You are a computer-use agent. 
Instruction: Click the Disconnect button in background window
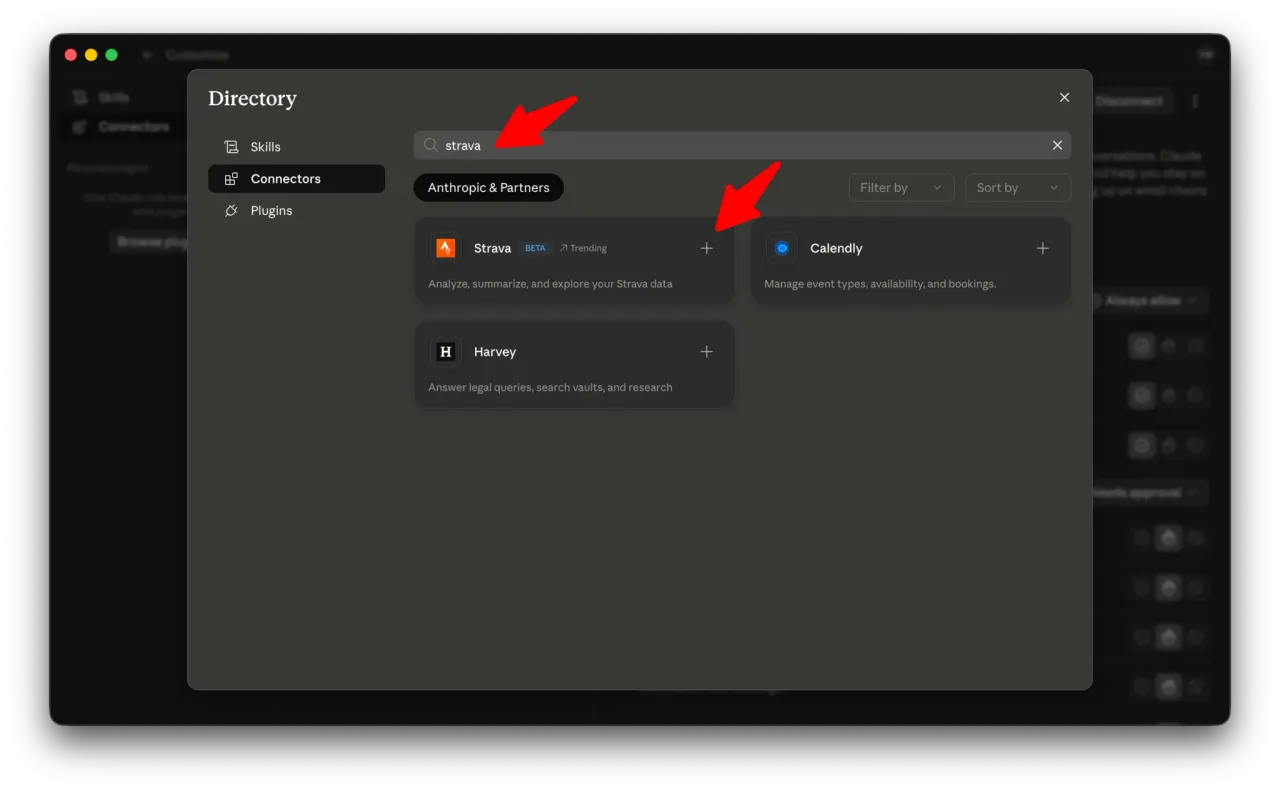(1131, 101)
